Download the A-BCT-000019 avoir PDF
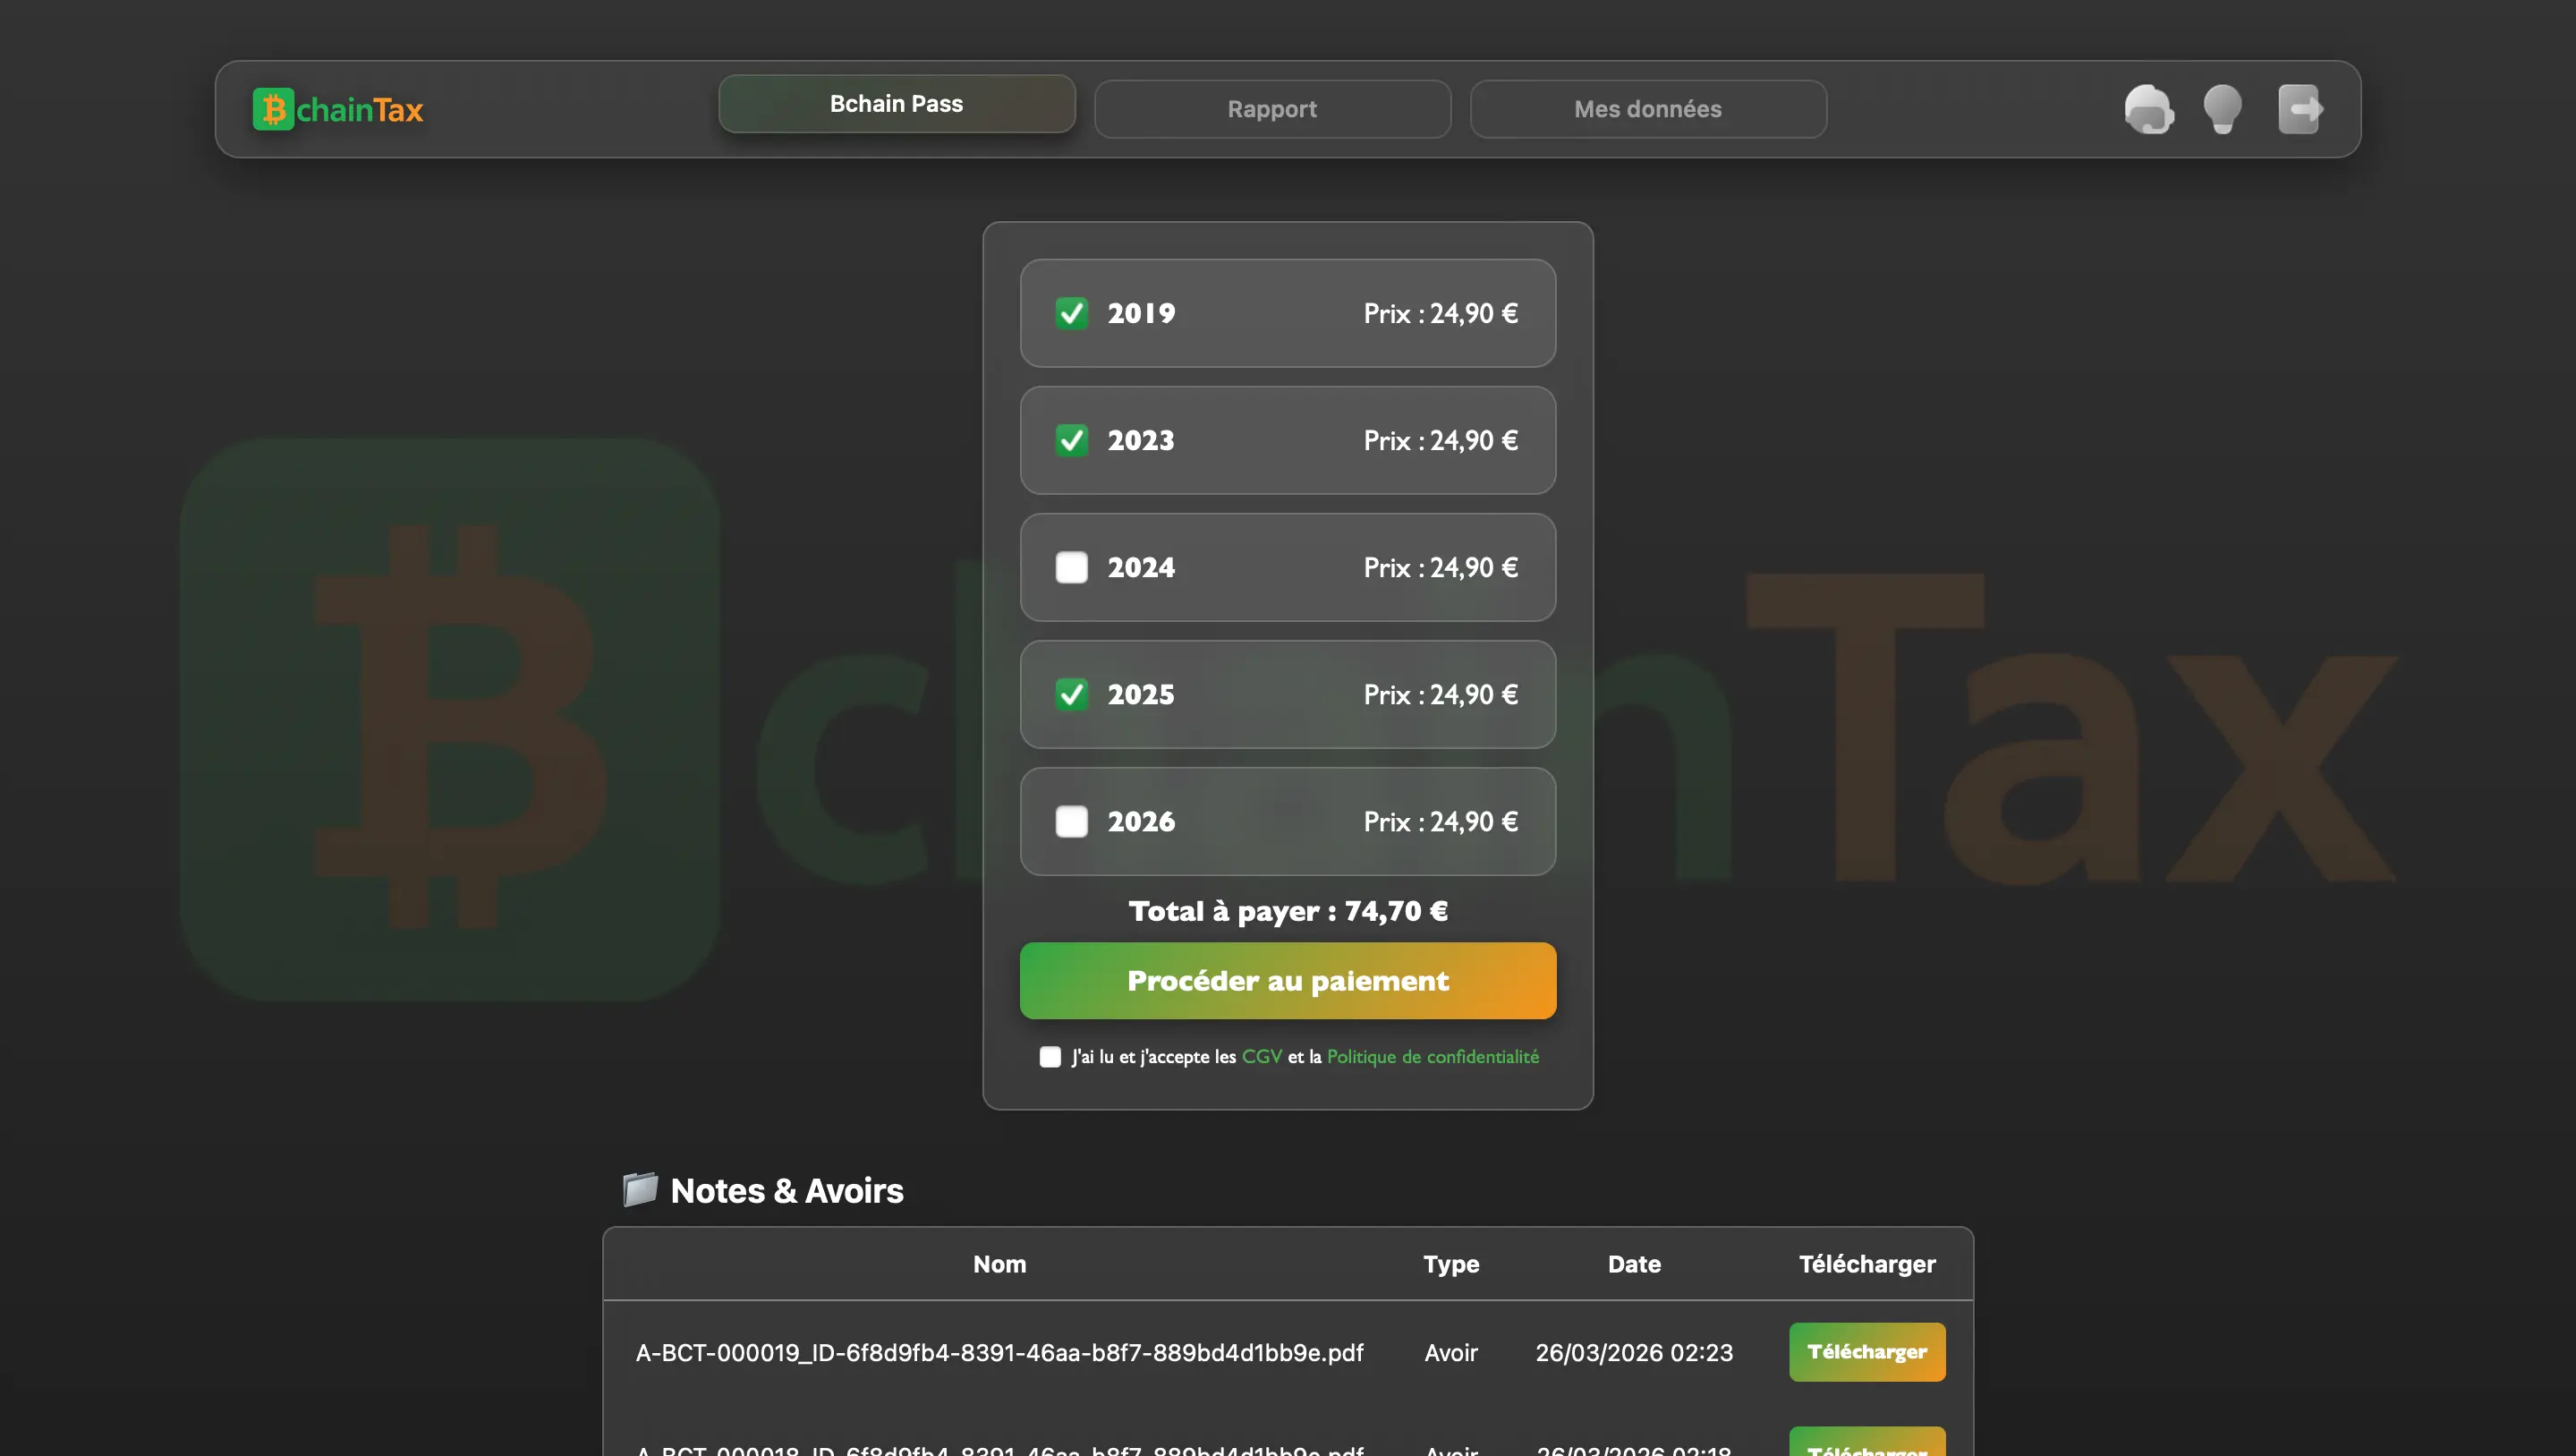The width and height of the screenshot is (2576, 1456). (x=1866, y=1352)
